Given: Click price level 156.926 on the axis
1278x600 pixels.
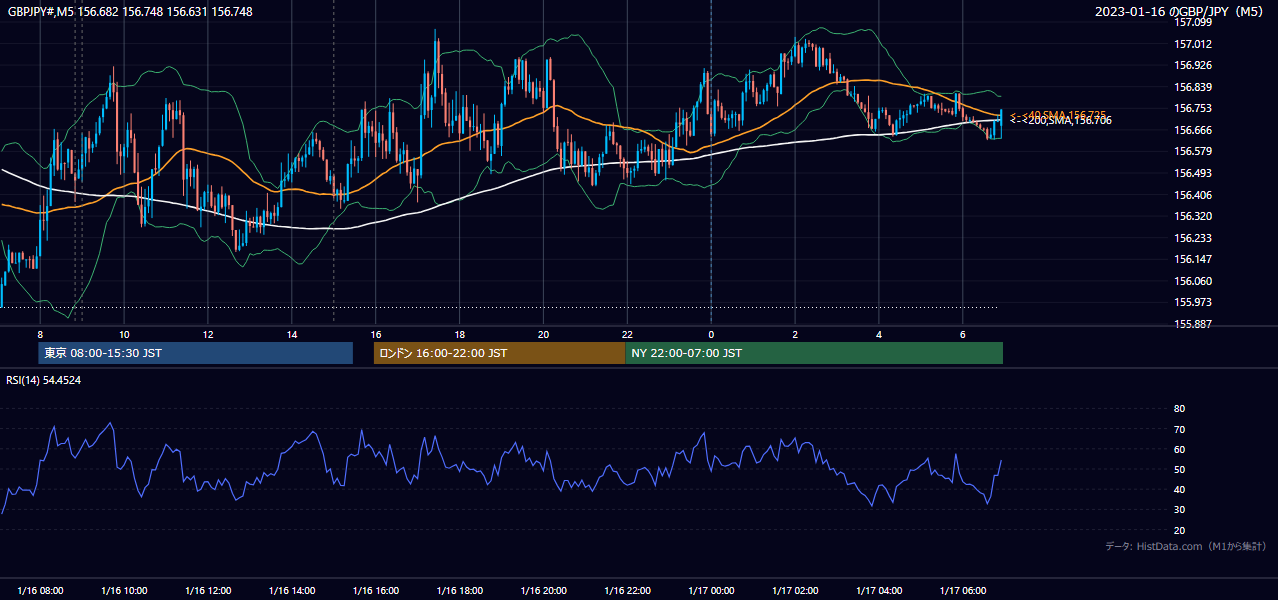Looking at the screenshot, I should click(x=1193, y=66).
